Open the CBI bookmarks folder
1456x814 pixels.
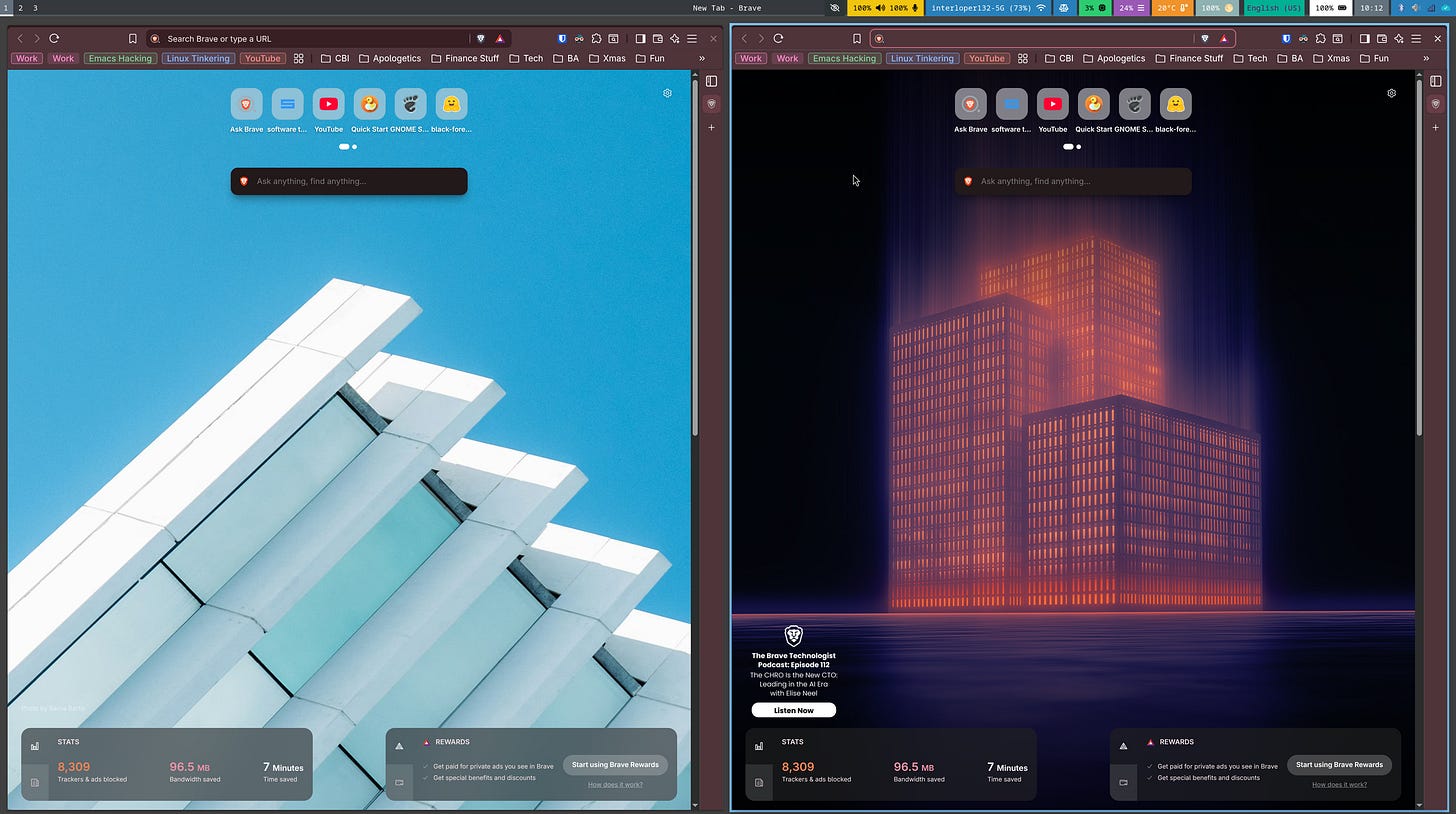(x=336, y=58)
